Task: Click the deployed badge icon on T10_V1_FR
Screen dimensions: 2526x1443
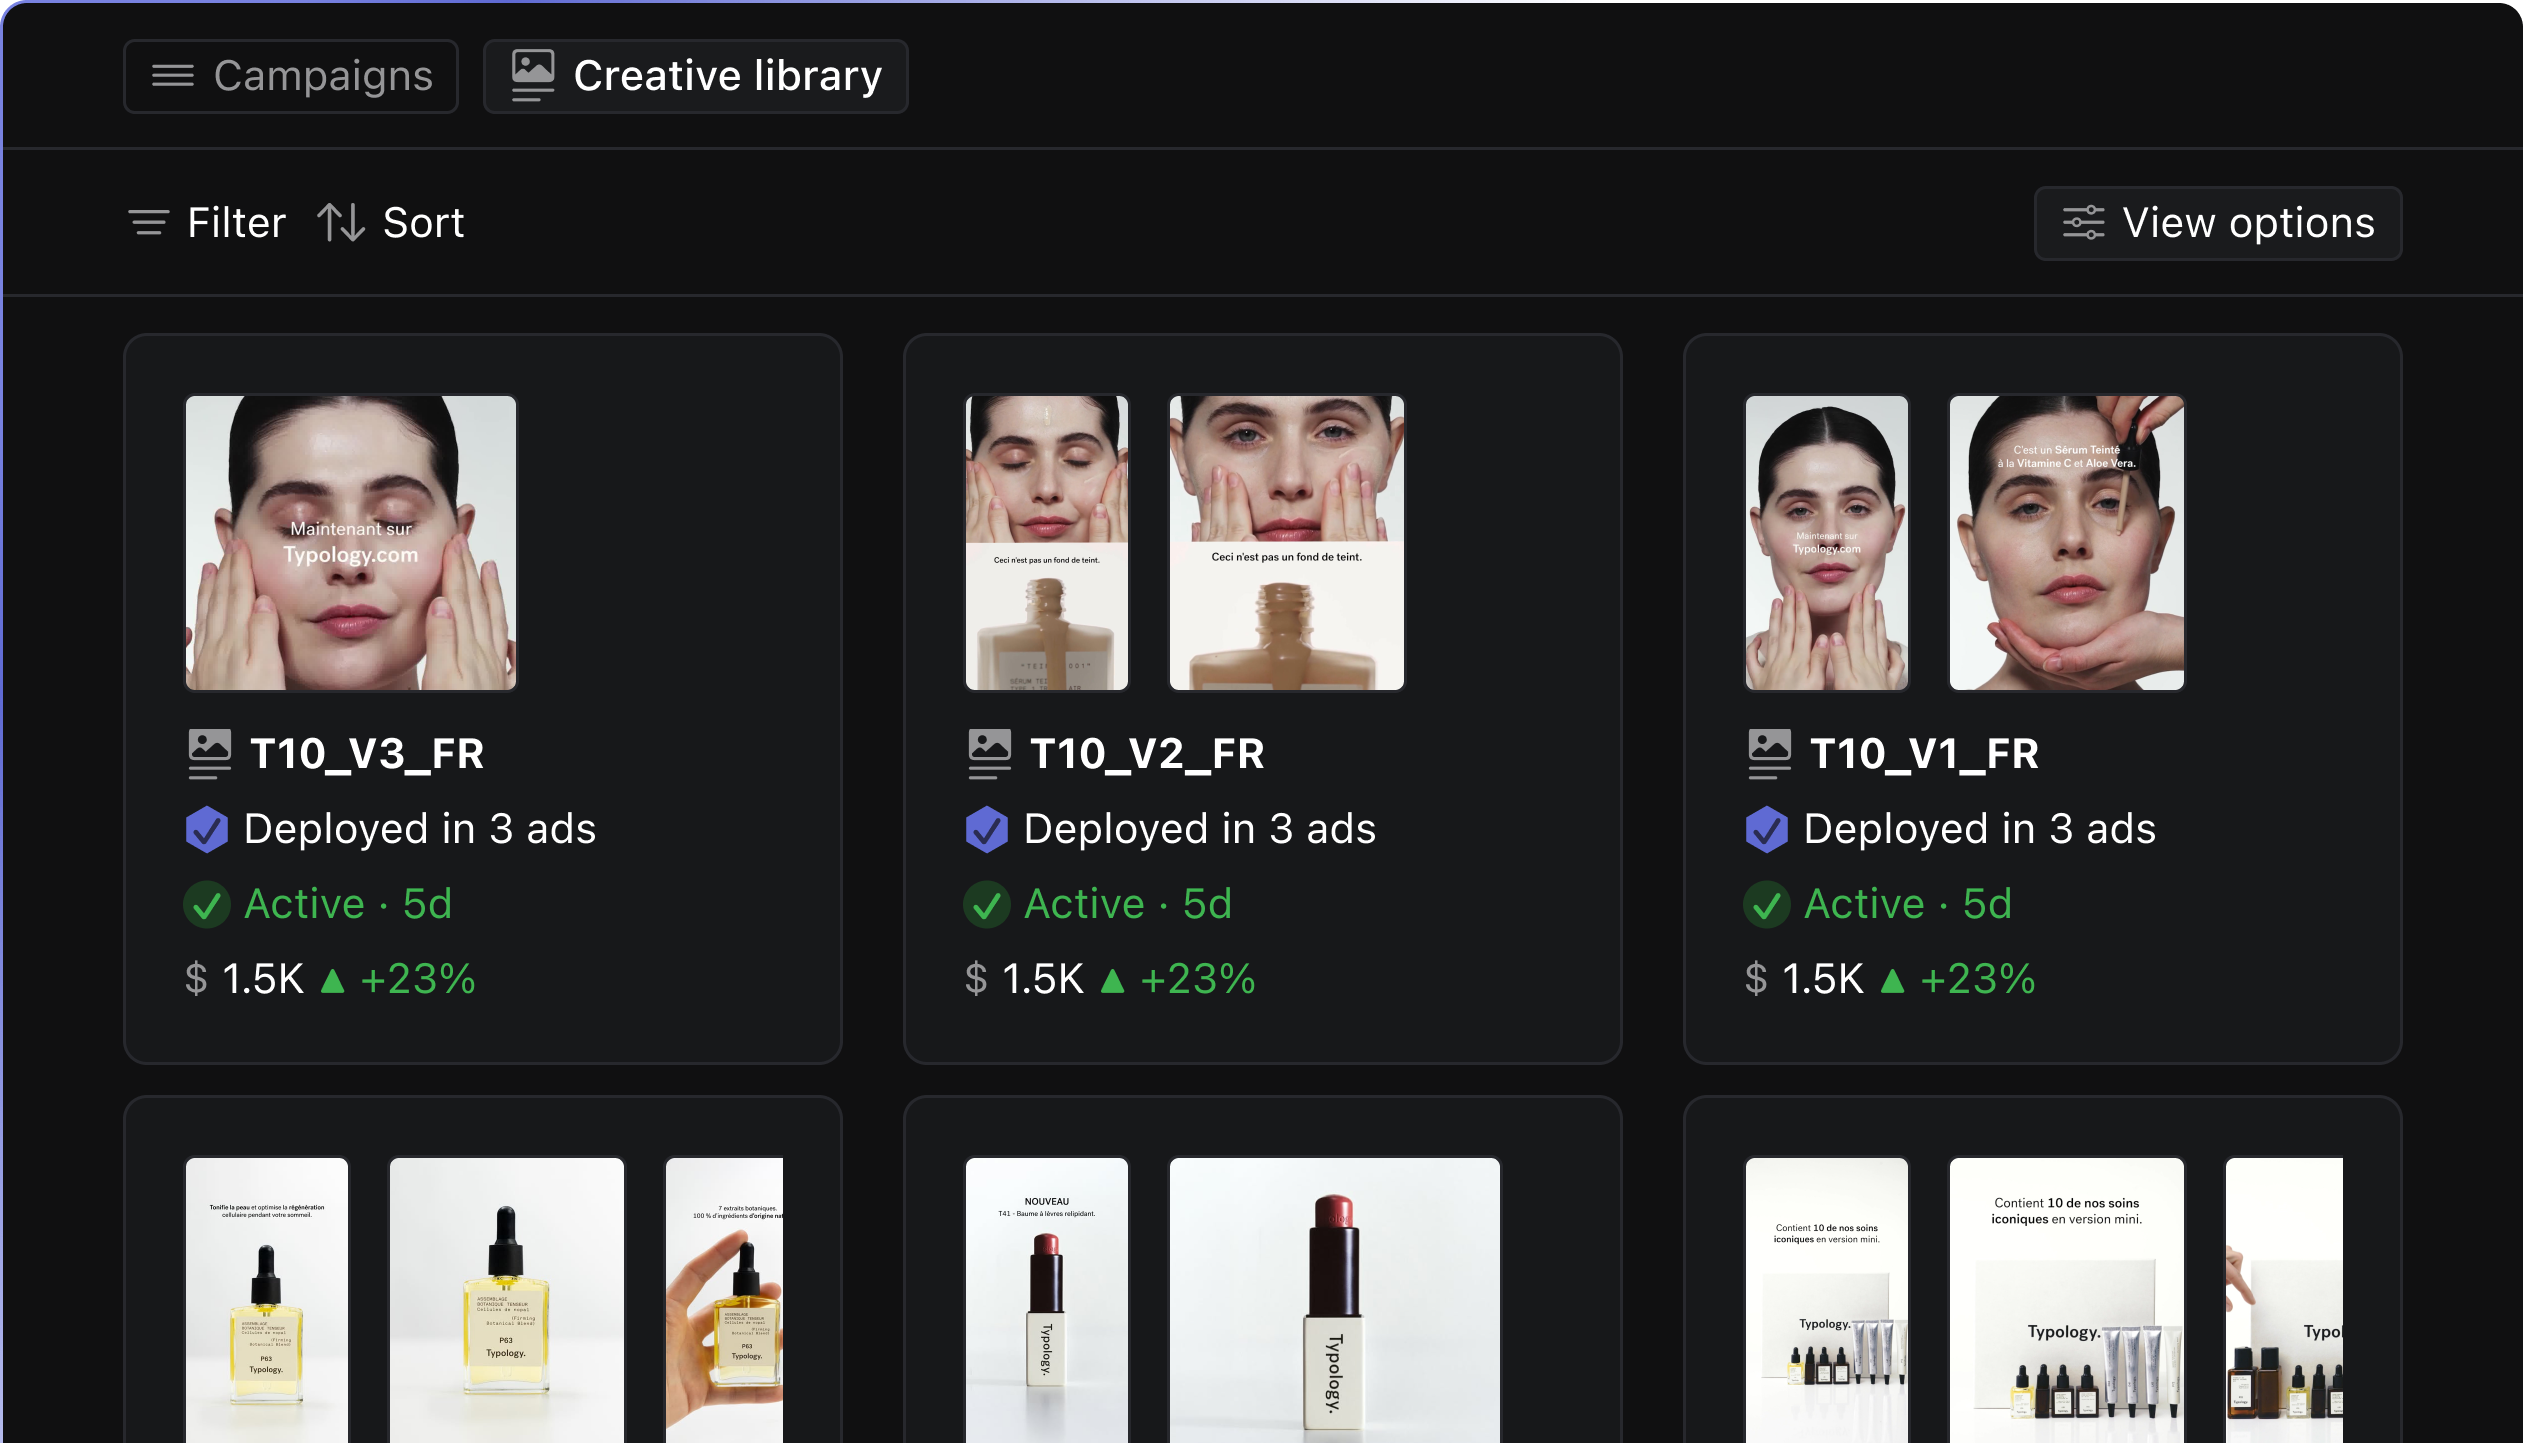Action: 1767,829
